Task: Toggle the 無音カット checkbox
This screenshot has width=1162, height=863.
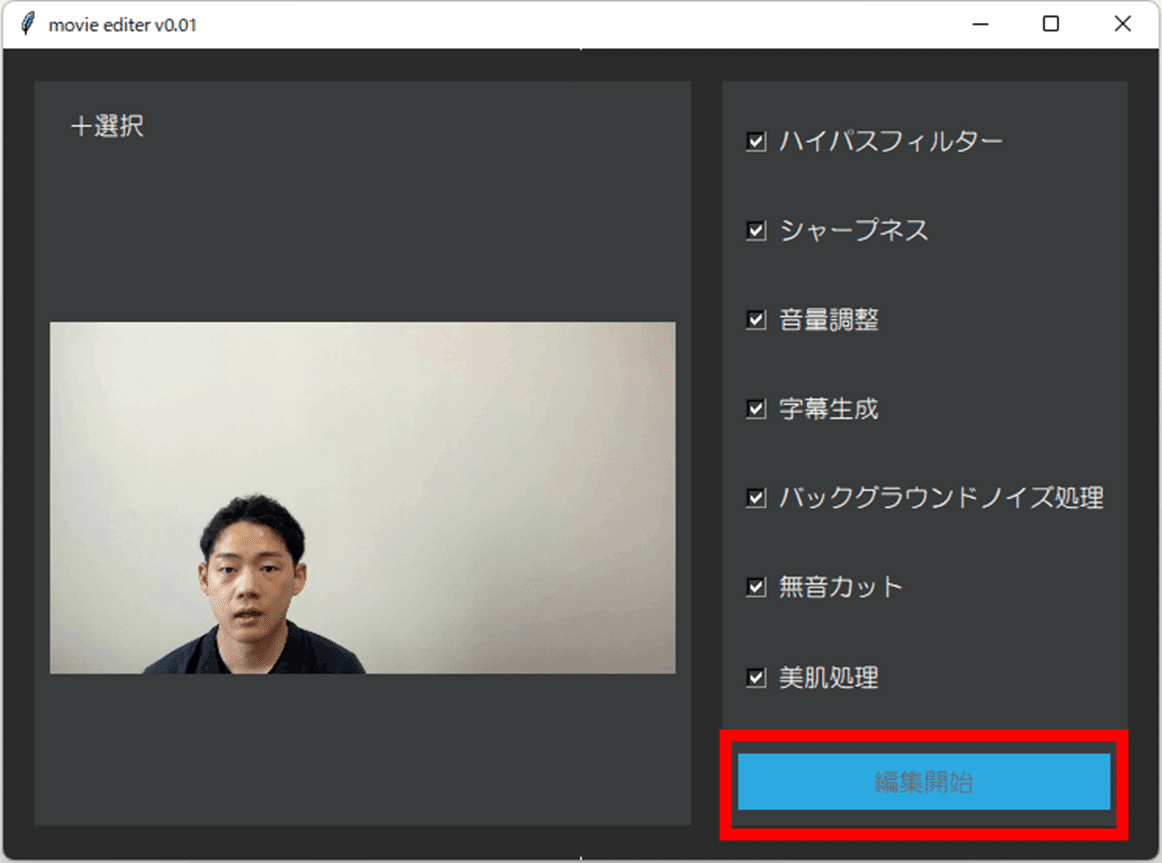Action: coord(756,587)
